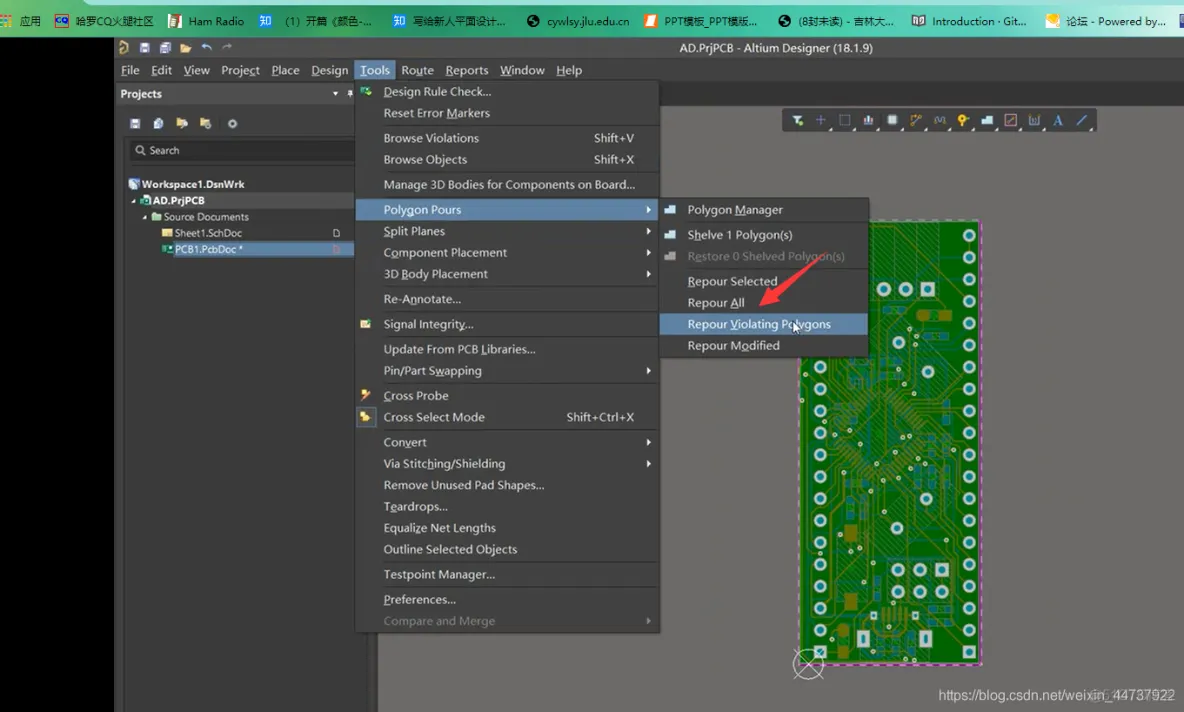
Task: Choose Design Rule Check from Tools menu
Action: tap(507, 91)
